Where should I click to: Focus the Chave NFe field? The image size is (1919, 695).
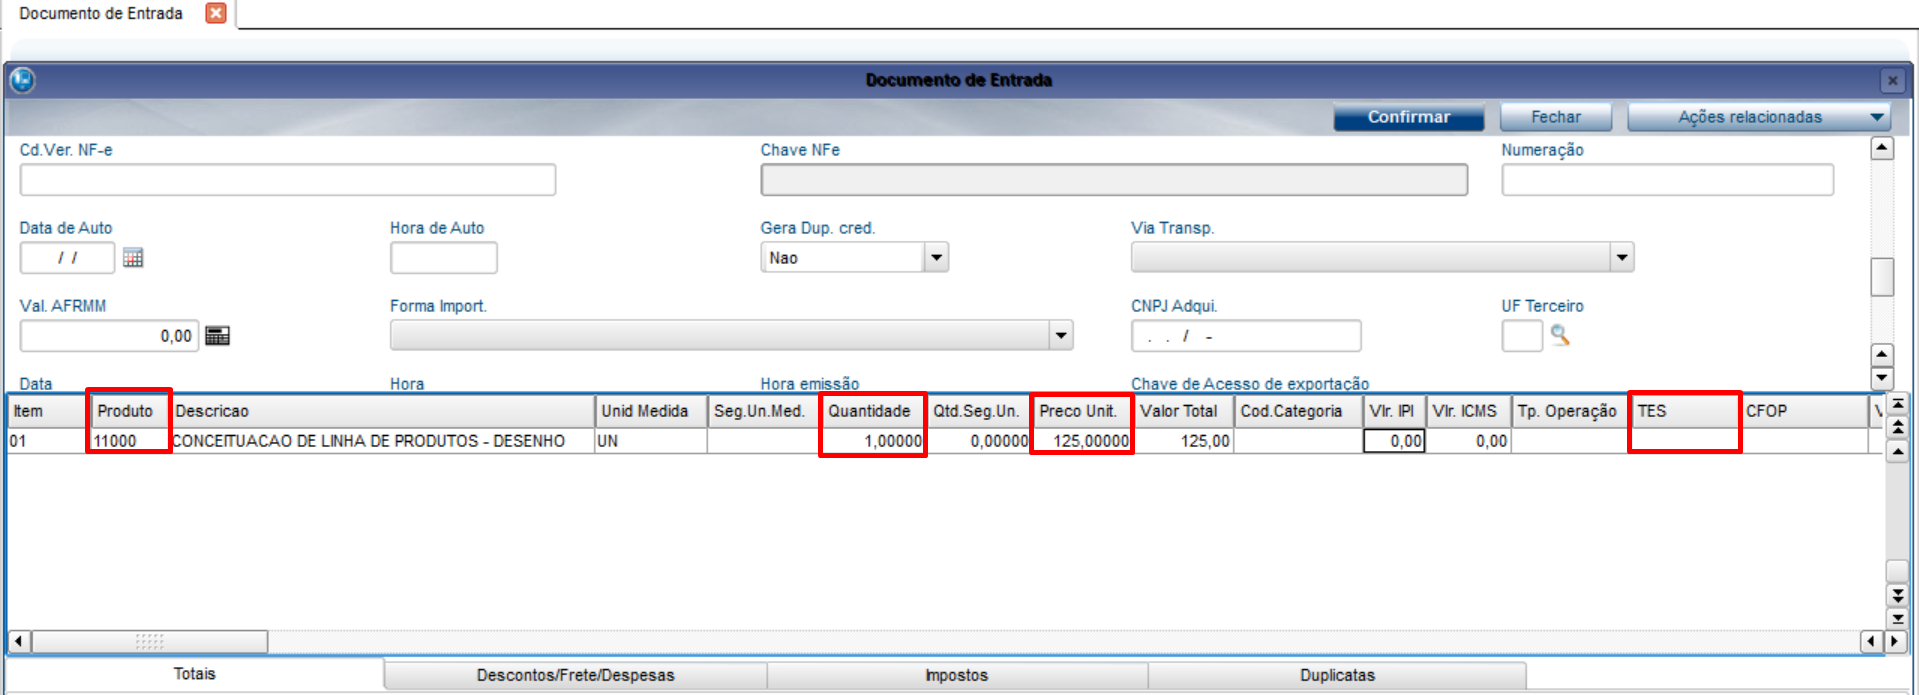click(x=1114, y=180)
